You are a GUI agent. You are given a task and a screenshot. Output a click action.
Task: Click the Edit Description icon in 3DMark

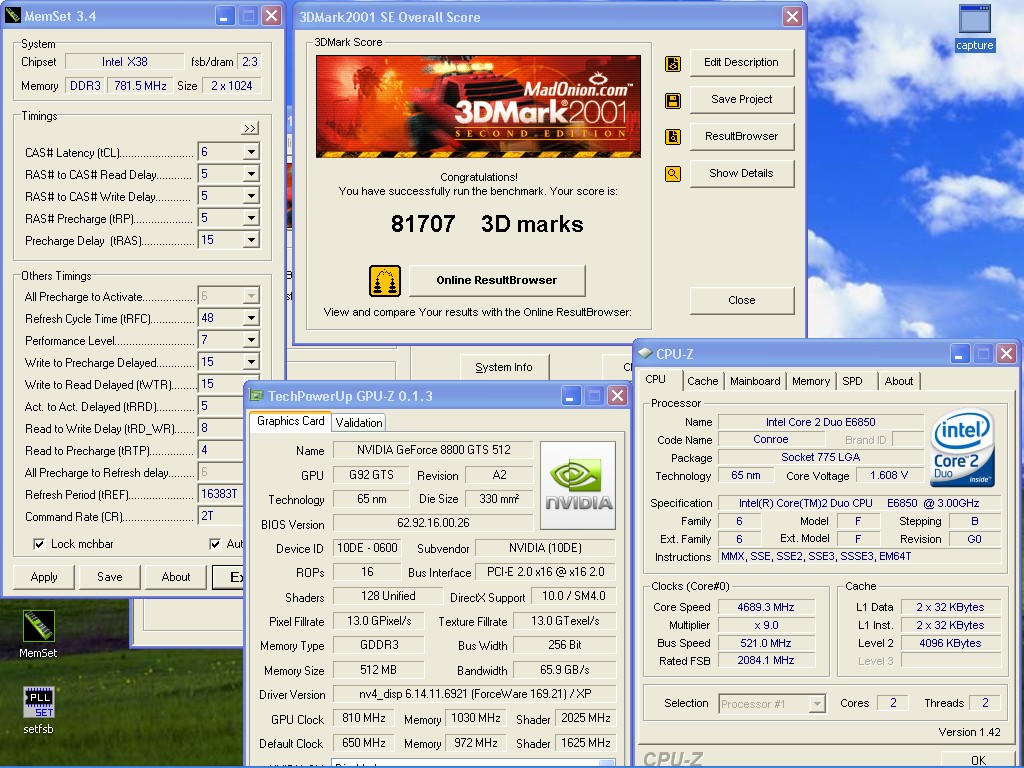point(673,63)
